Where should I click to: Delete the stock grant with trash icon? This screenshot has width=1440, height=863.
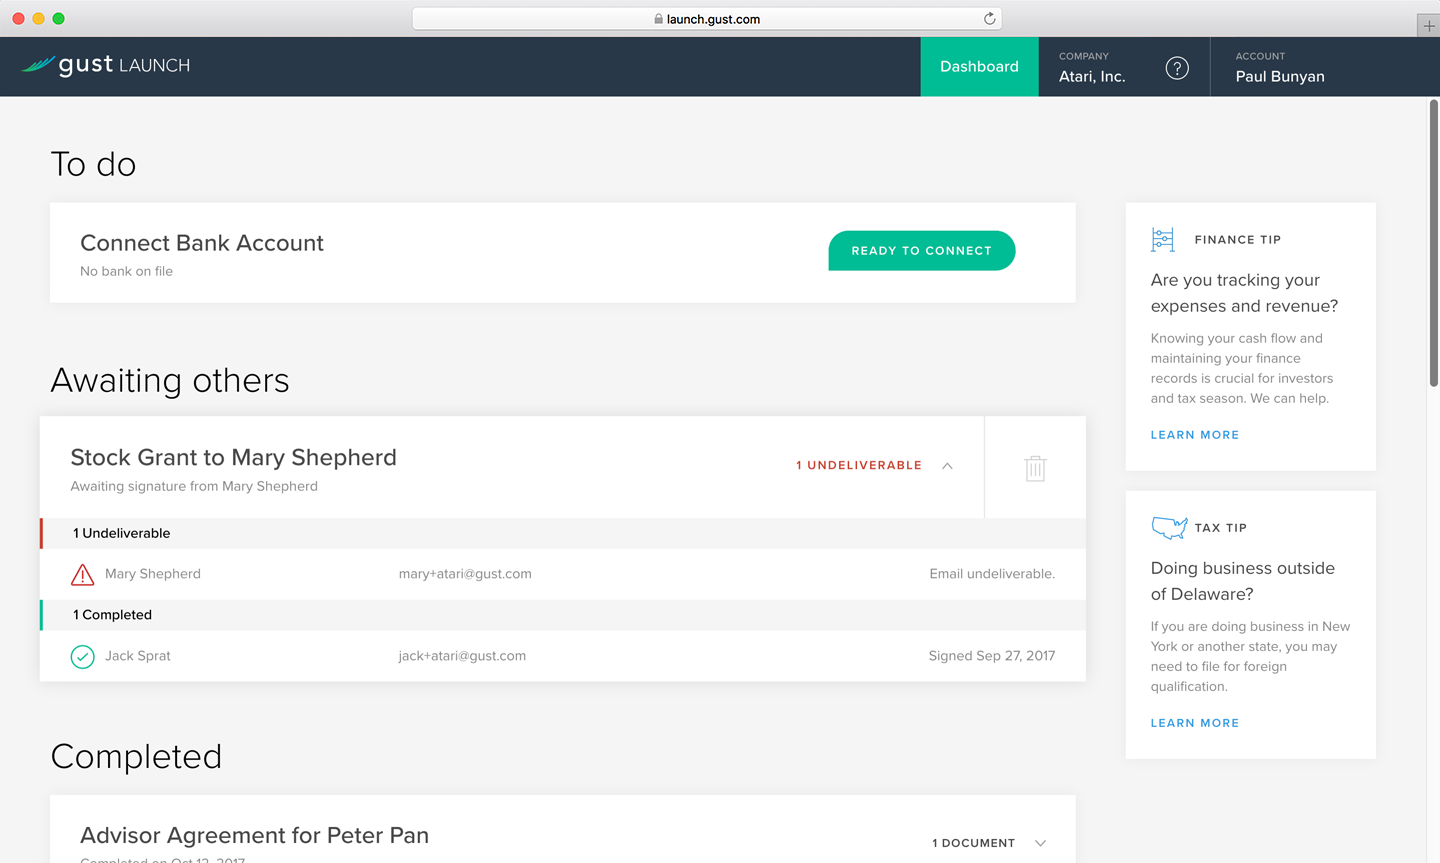tap(1035, 468)
